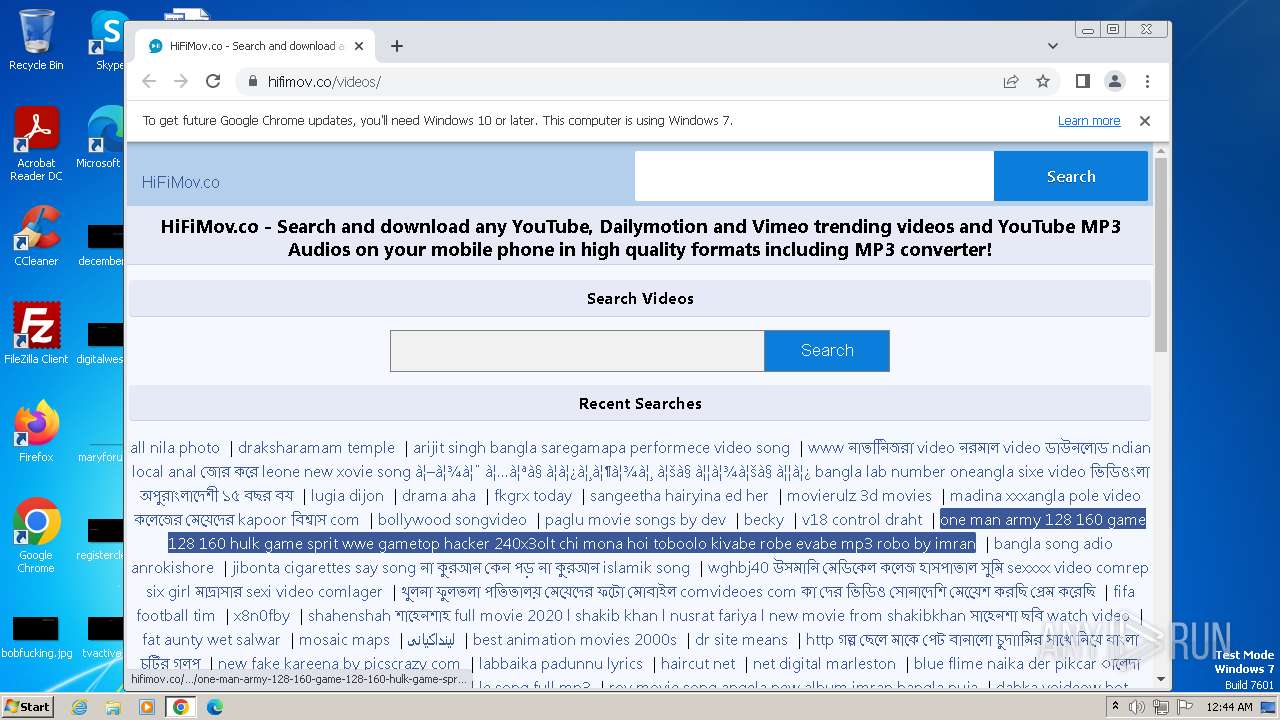Open 'x8n0fby' search link
Image resolution: width=1280 pixels, height=720 pixels.
[x=262, y=616]
